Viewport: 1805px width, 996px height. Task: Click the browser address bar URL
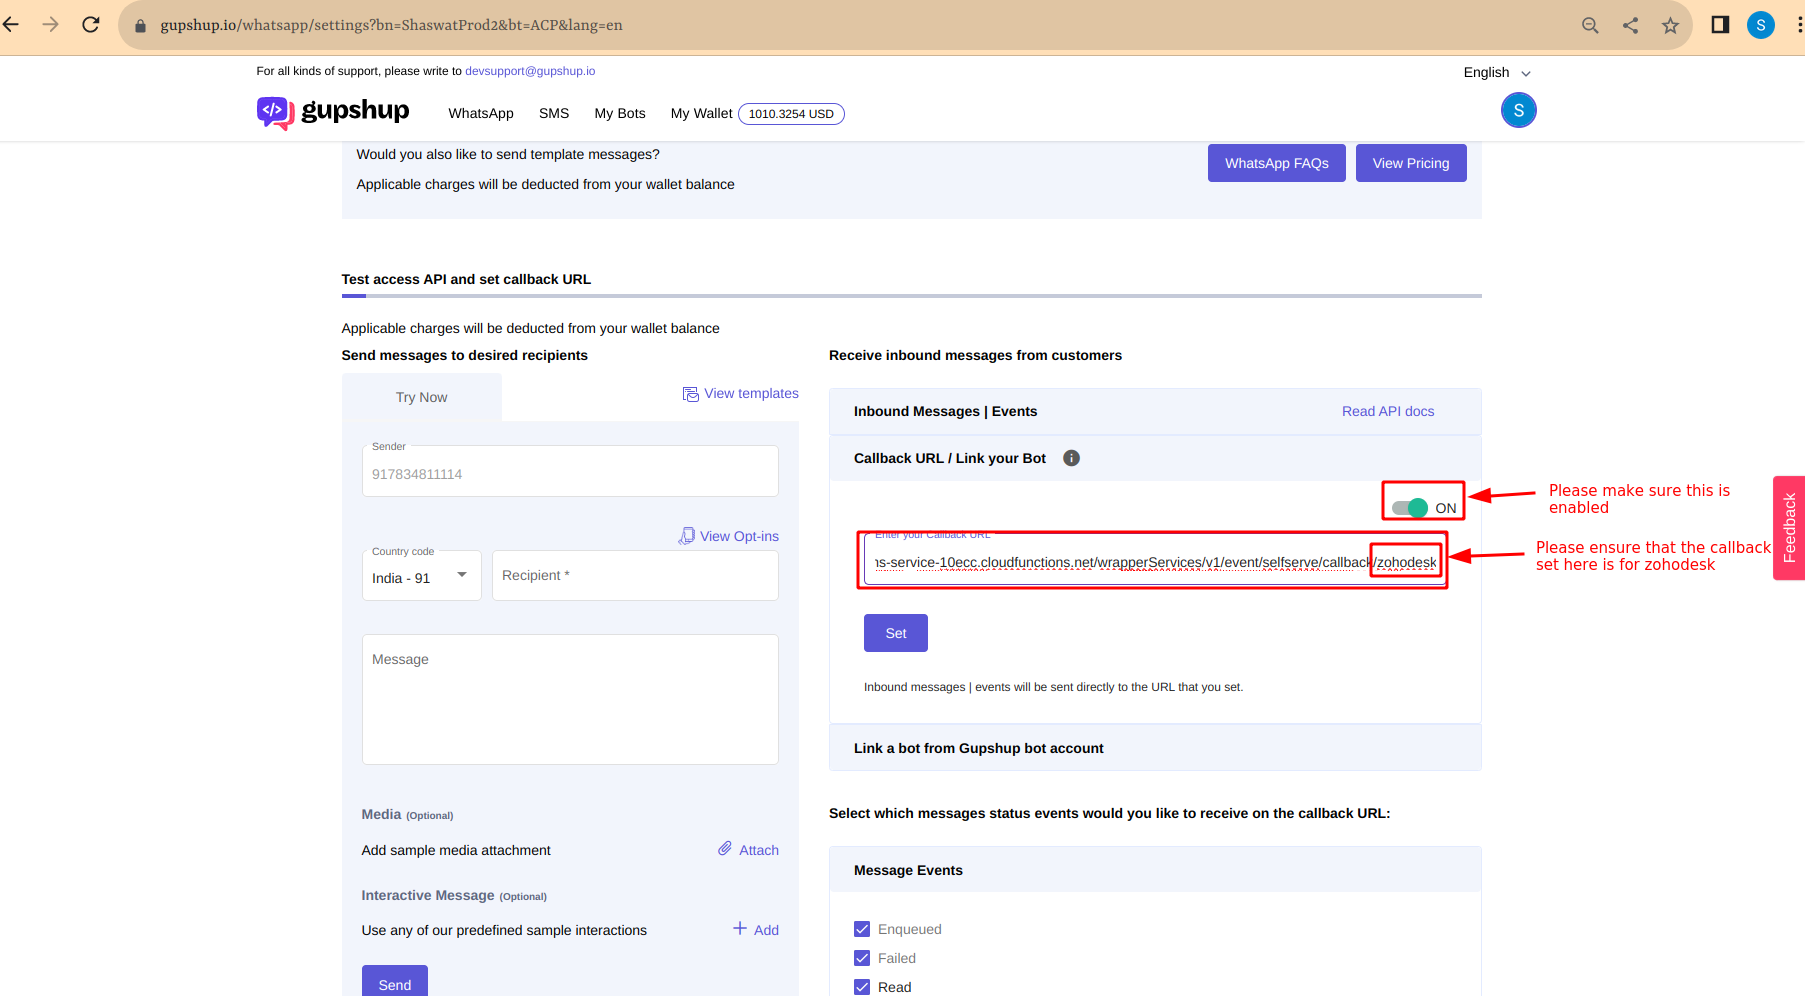tap(391, 26)
